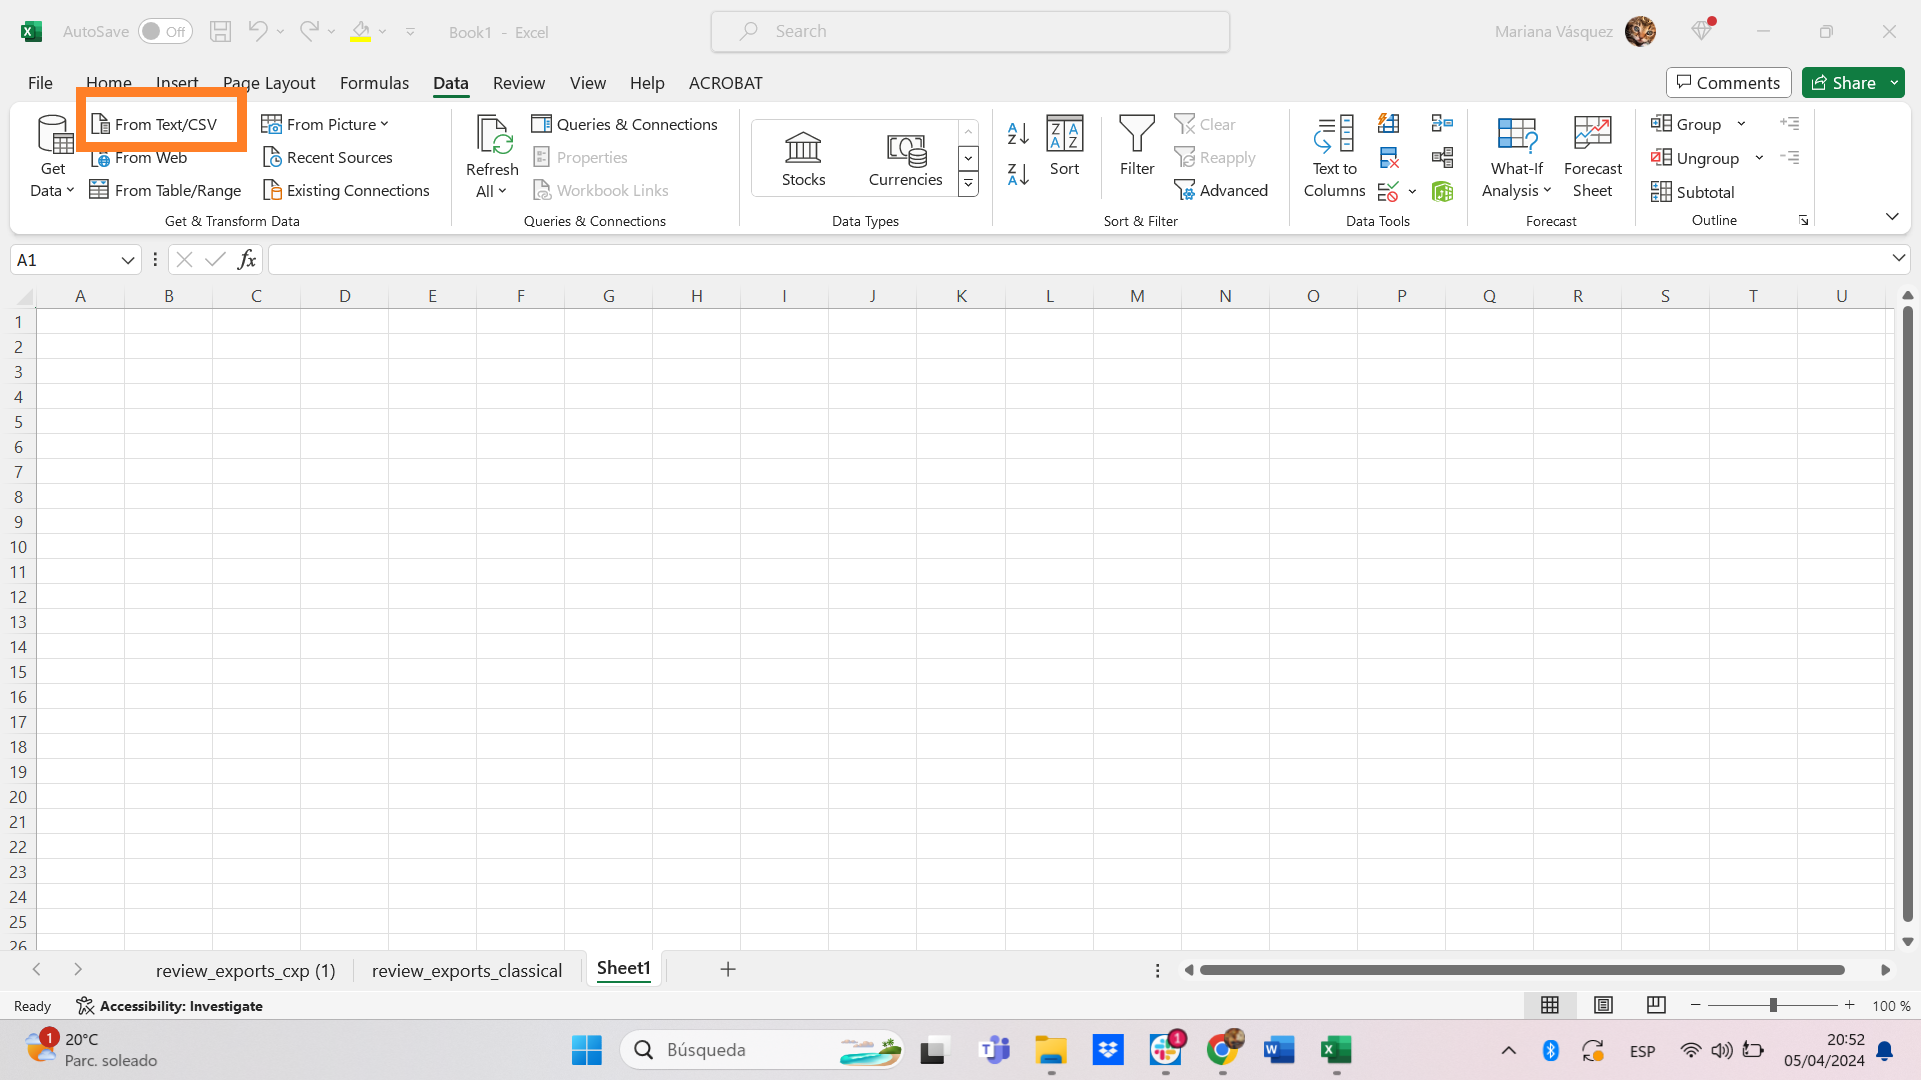Switch to the Review tab
Viewport: 1921px width, 1080px height.
tap(519, 83)
